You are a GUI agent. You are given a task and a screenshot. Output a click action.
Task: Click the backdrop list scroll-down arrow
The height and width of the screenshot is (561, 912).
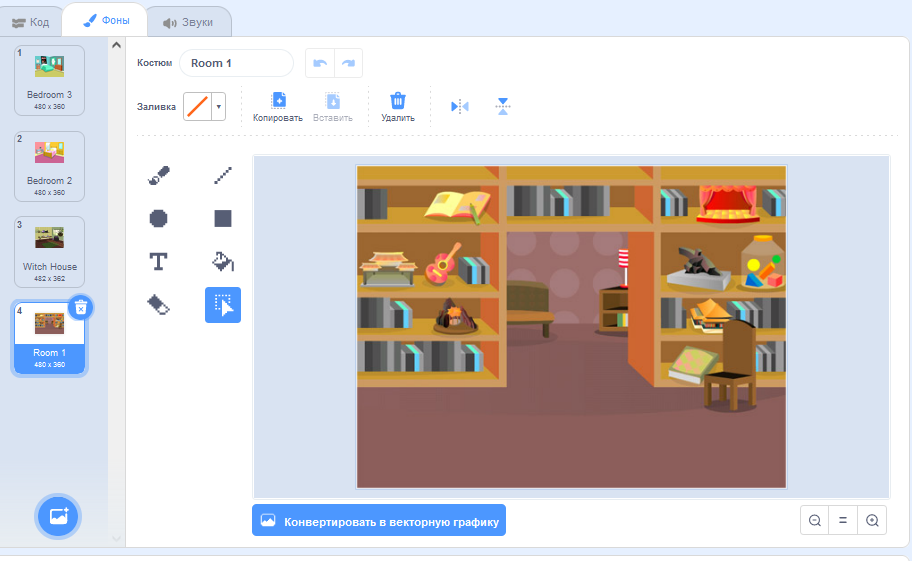(116, 538)
